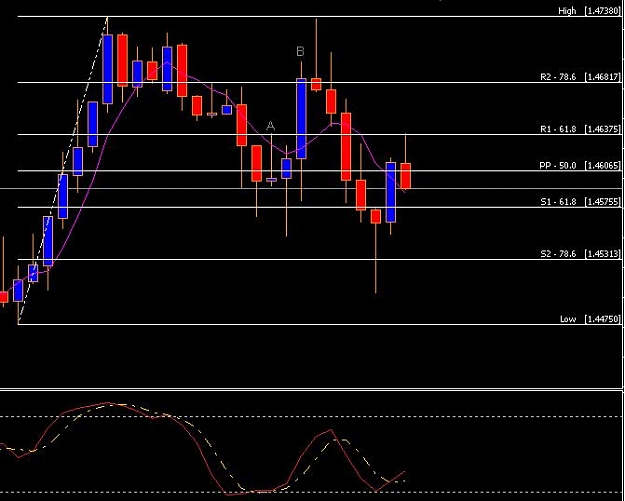Click the 1.46065 price value
The height and width of the screenshot is (501, 625).
(x=602, y=165)
